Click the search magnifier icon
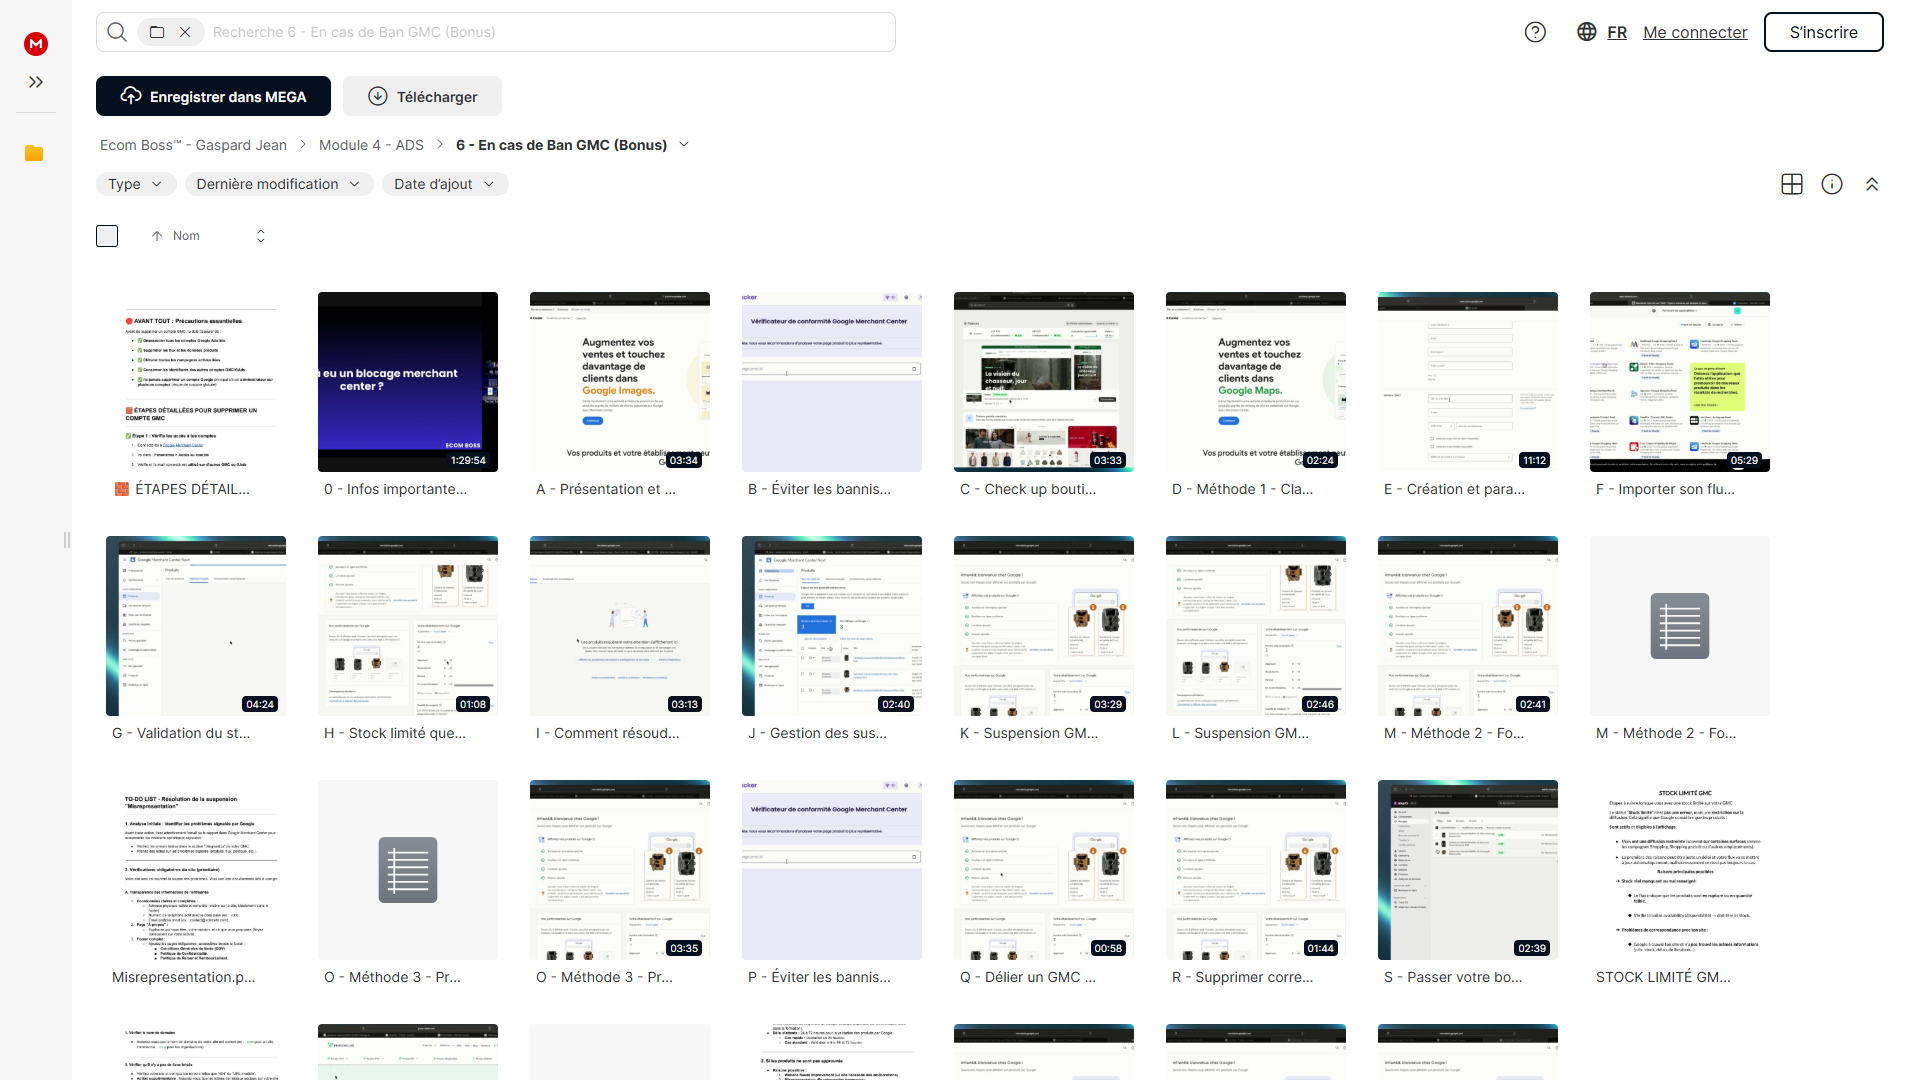Image resolution: width=1920 pixels, height=1080 pixels. [117, 32]
